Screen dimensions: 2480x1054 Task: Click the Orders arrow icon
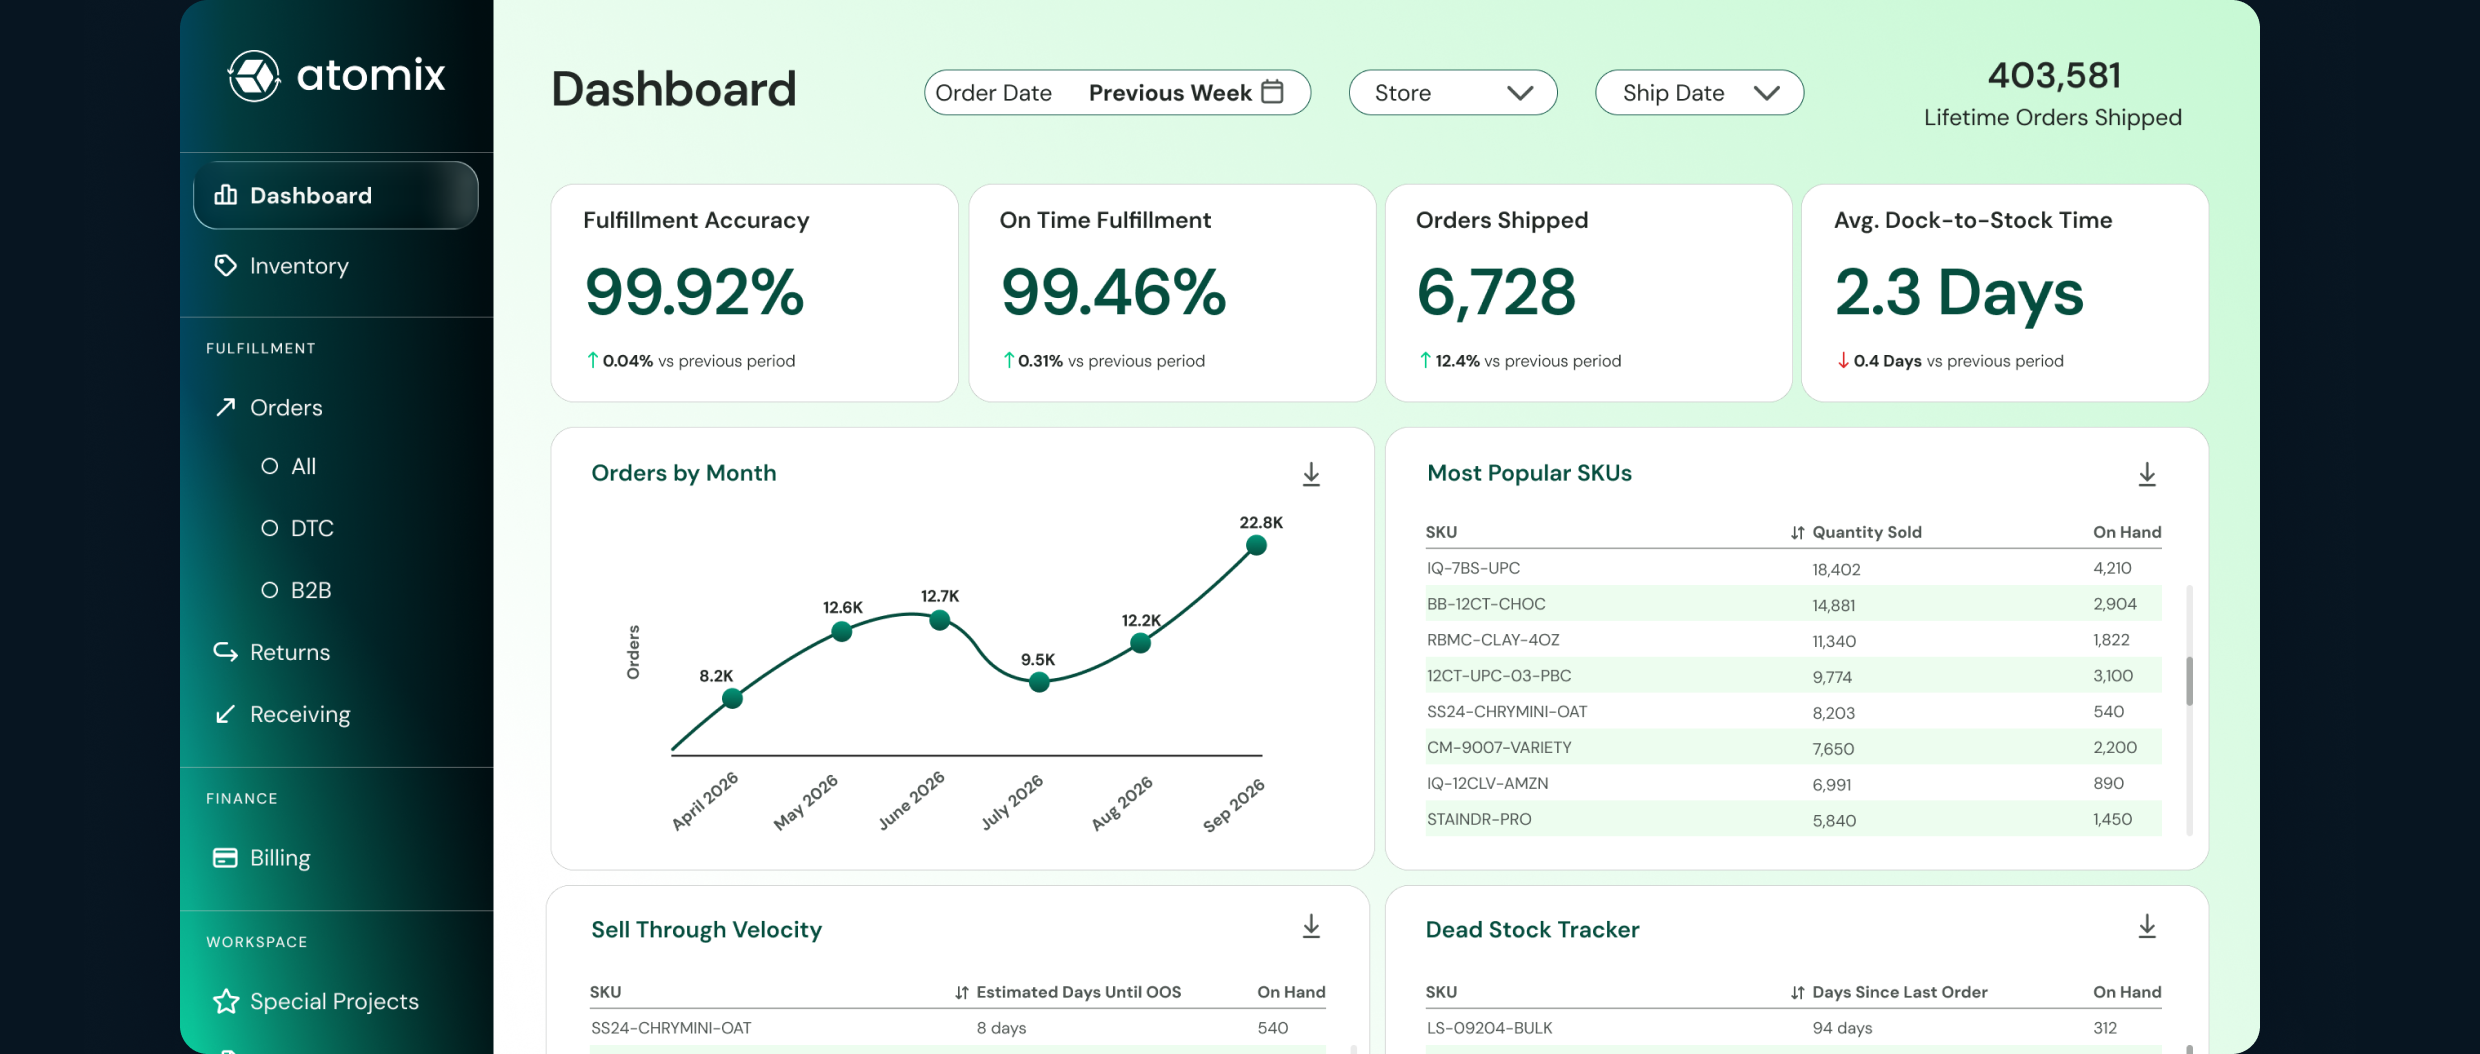[x=226, y=407]
